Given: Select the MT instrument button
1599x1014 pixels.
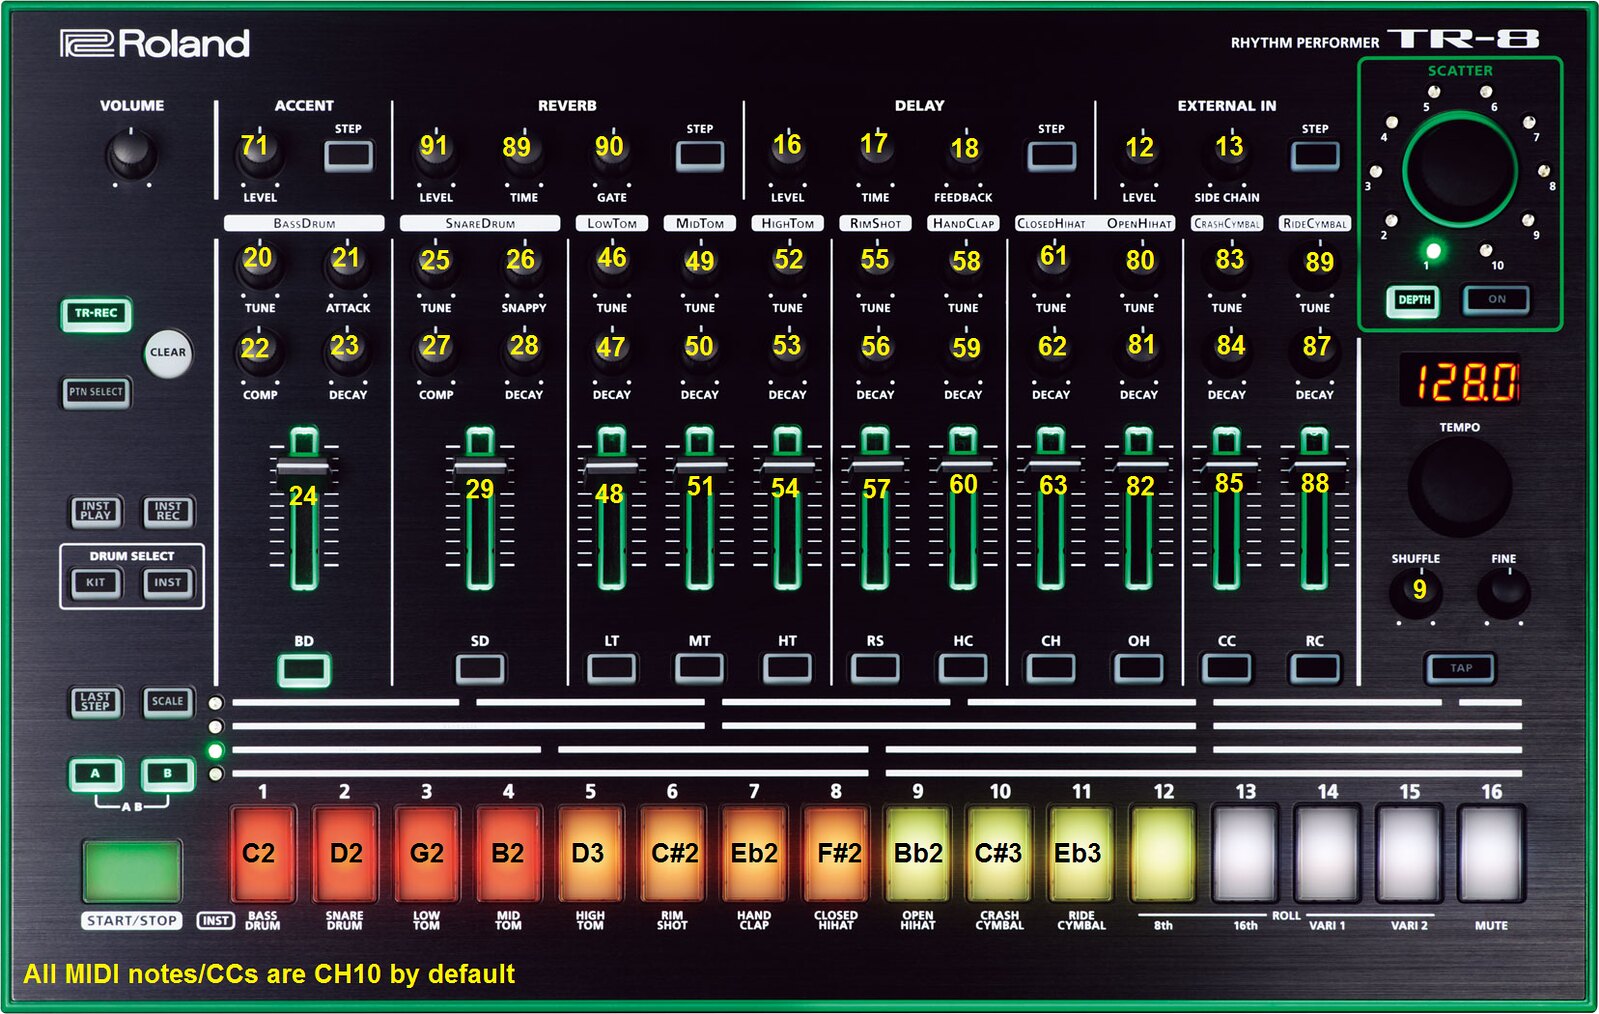Looking at the screenshot, I should 700,669.
